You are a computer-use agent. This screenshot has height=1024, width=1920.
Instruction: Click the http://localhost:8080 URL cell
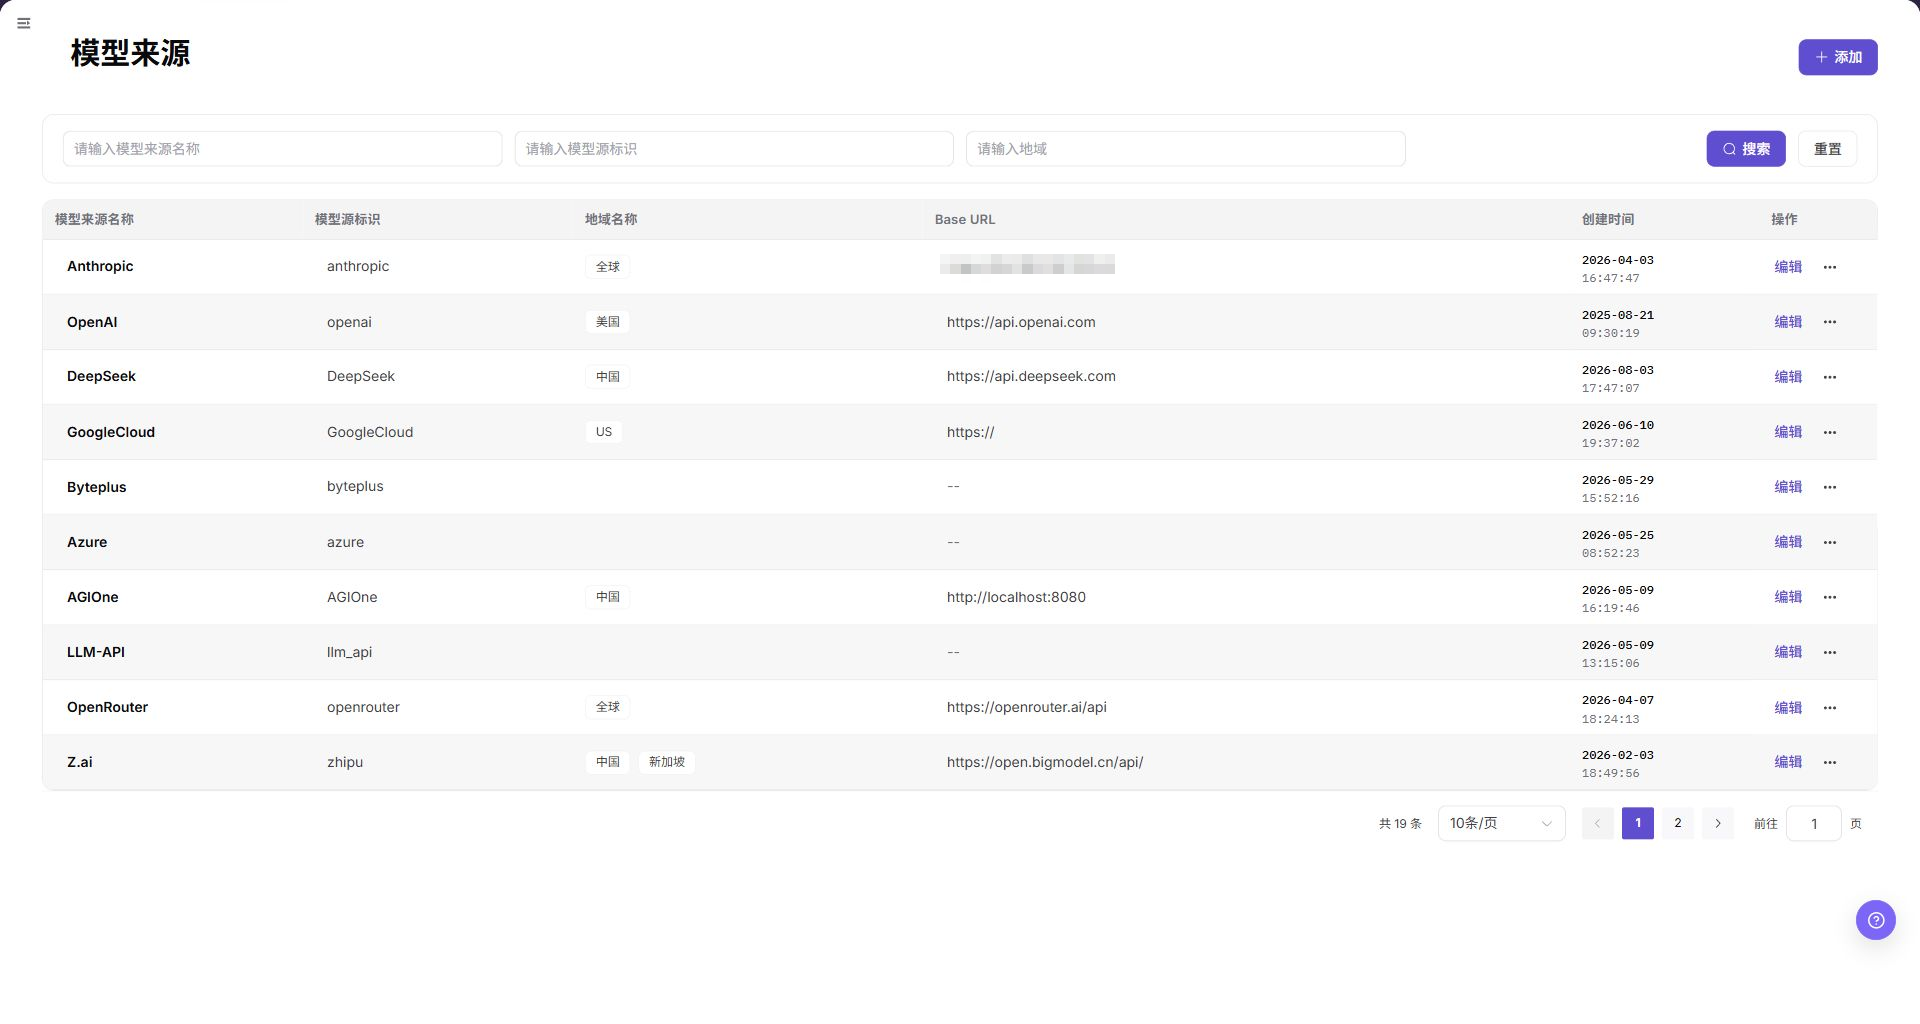click(x=1016, y=597)
